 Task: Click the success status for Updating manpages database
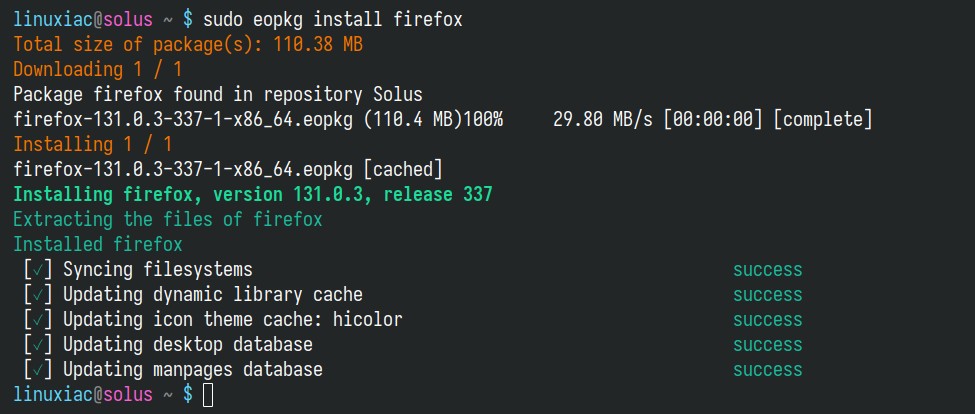pyautogui.click(x=767, y=369)
